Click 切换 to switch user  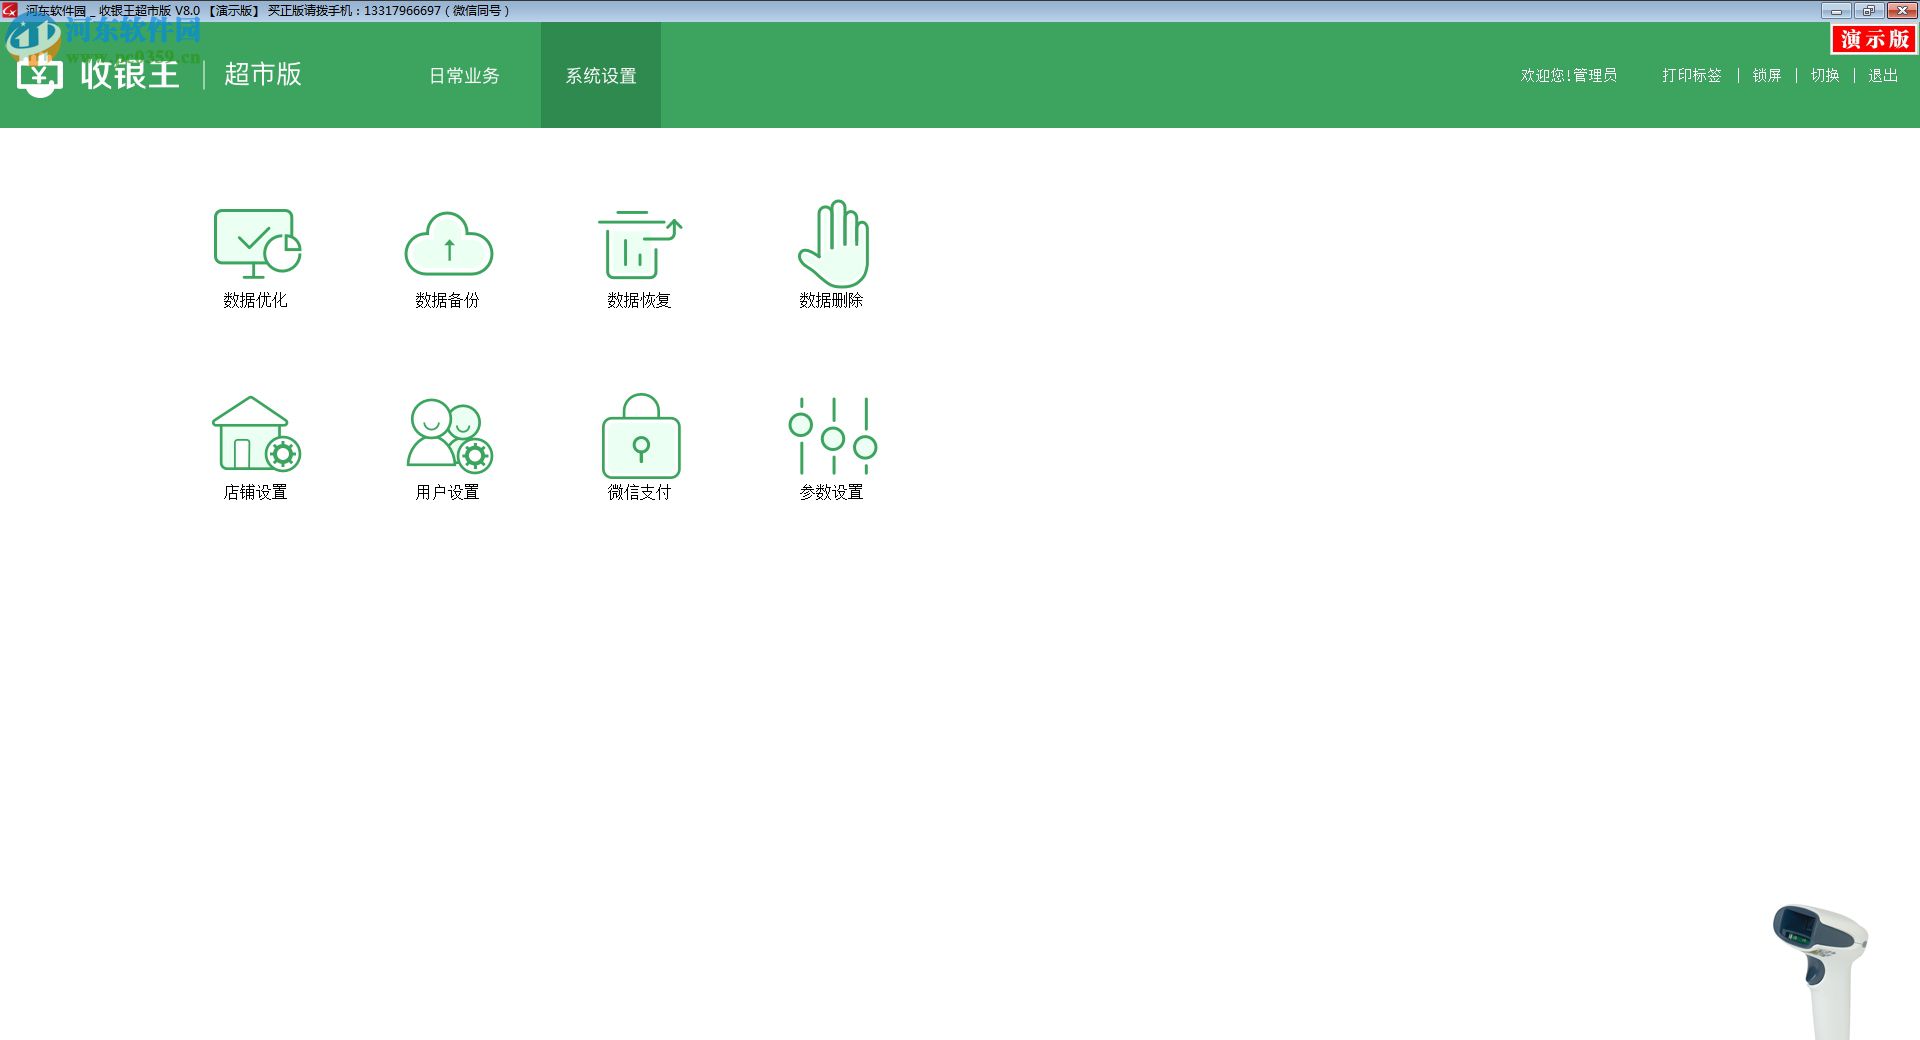pos(1824,76)
